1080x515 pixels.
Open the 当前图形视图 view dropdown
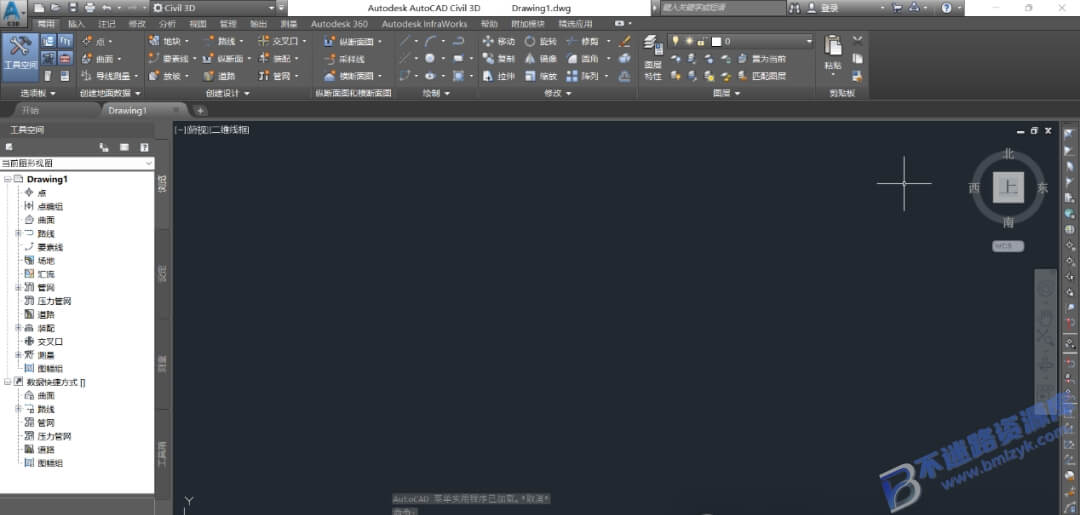click(x=77, y=163)
